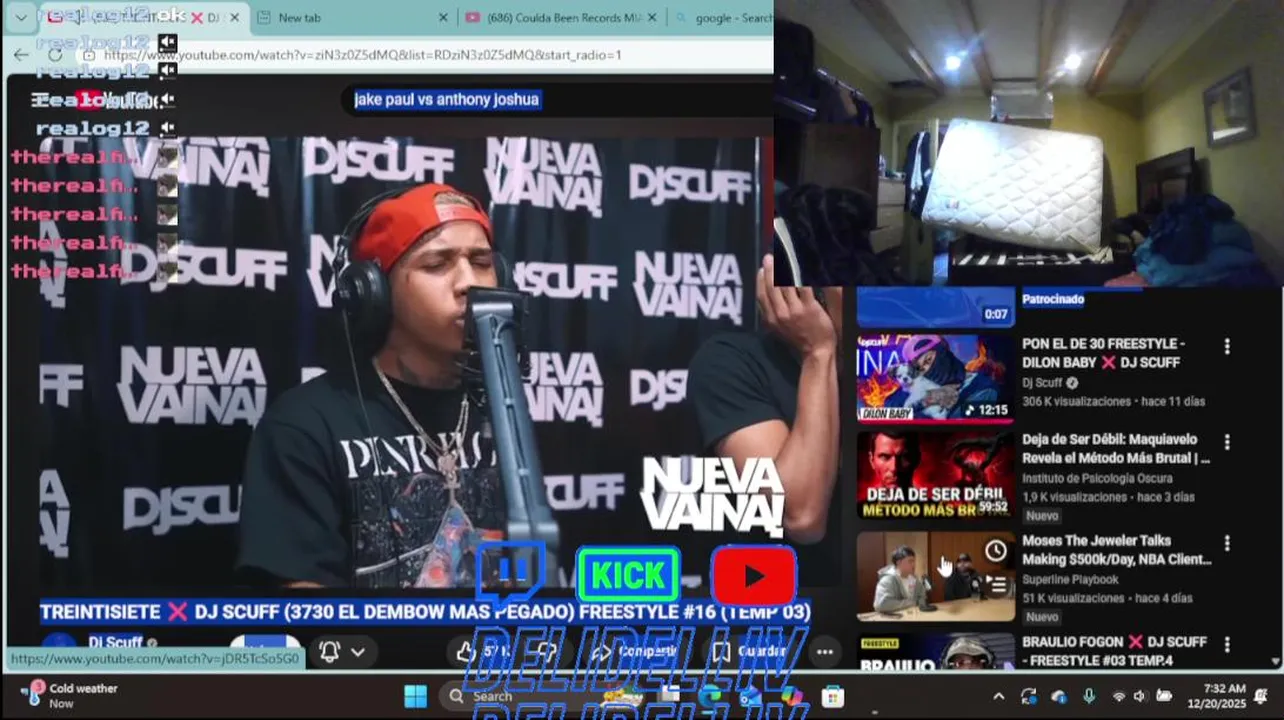Add Moses The Jeweler to Watch later
Image resolution: width=1284 pixels, height=720 pixels.
pyautogui.click(x=995, y=551)
